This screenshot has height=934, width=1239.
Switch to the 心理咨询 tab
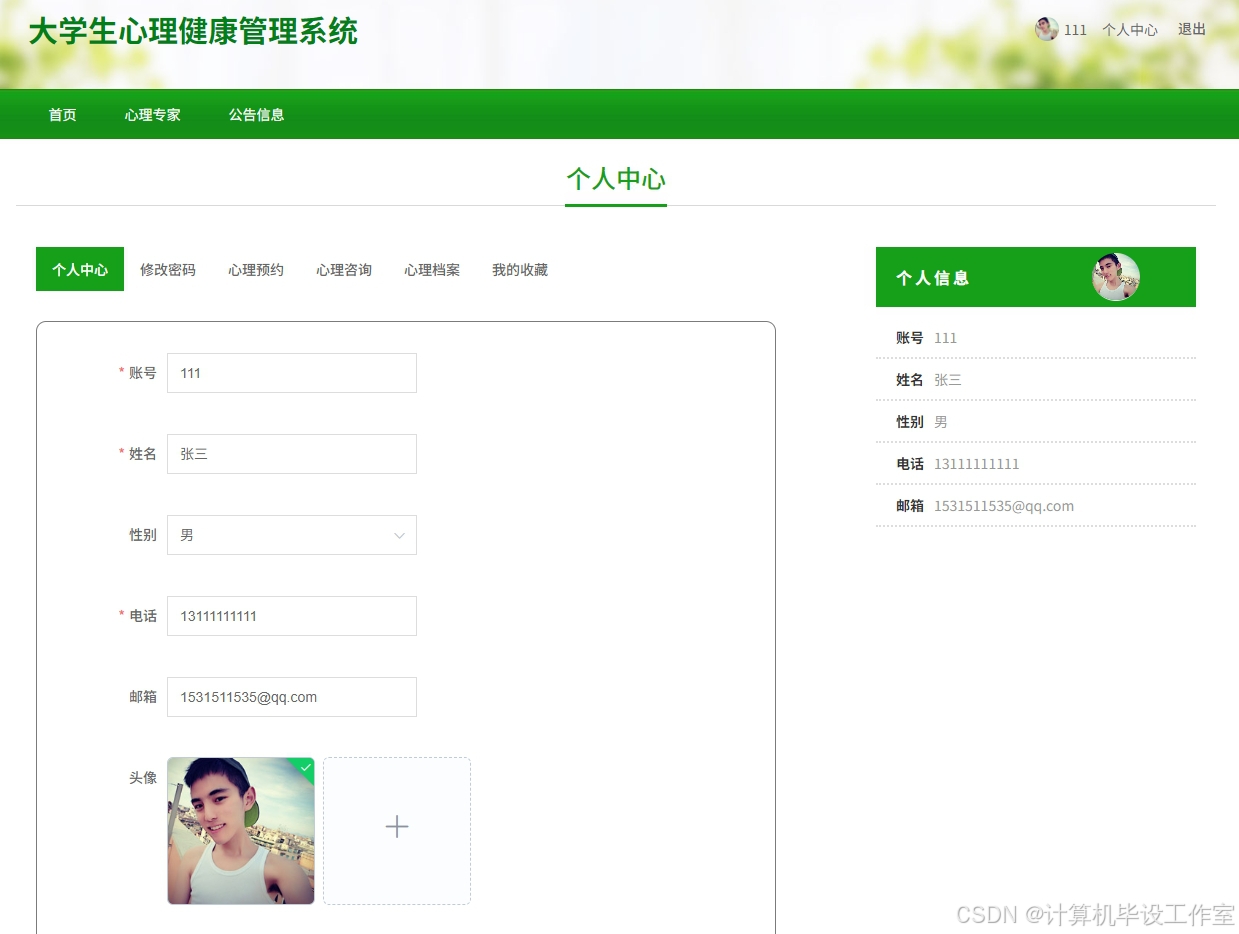pos(343,269)
